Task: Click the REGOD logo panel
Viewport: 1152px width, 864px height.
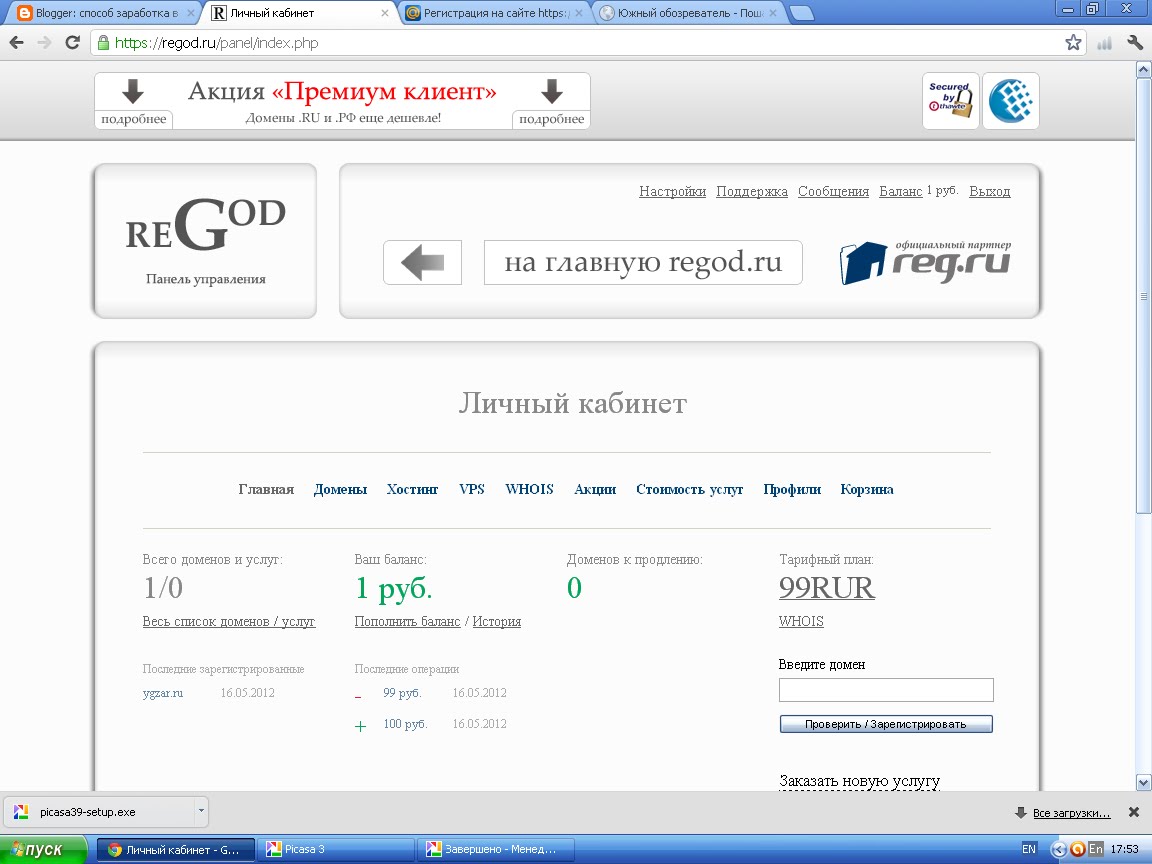Action: [205, 241]
